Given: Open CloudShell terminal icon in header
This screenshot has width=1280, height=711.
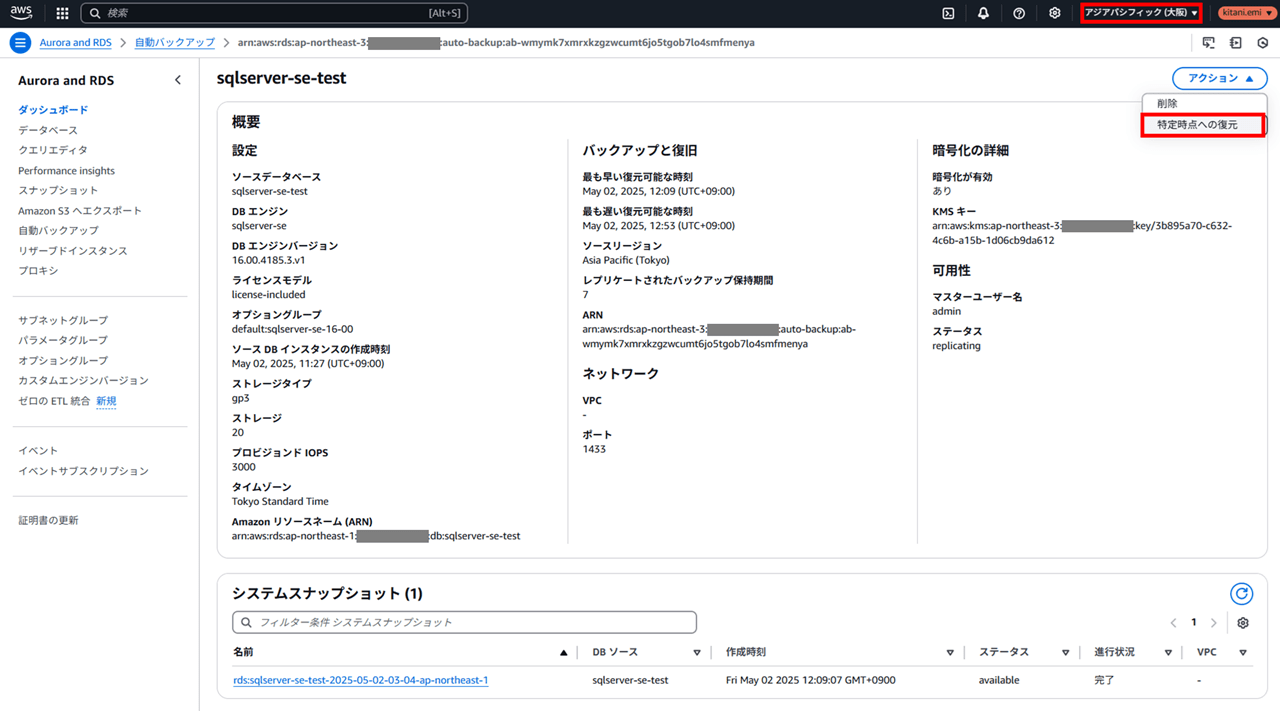Looking at the screenshot, I should (x=948, y=13).
